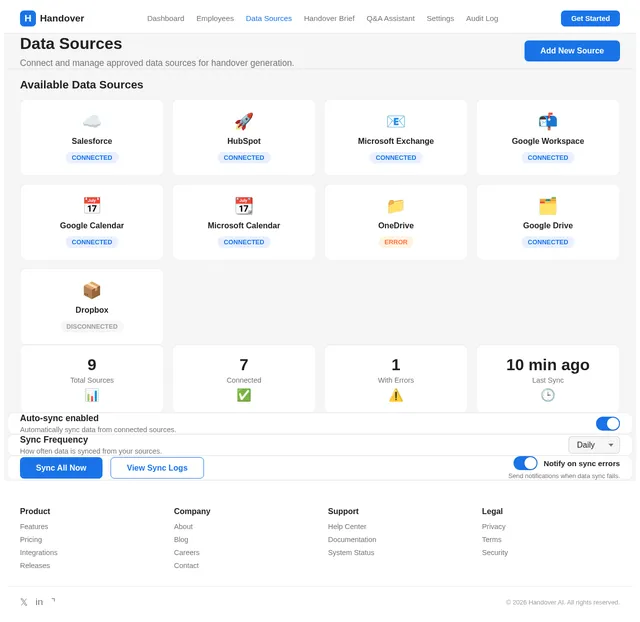The height and width of the screenshot is (622, 640).
Task: Click the '1' With Errors value
Action: (x=396, y=365)
